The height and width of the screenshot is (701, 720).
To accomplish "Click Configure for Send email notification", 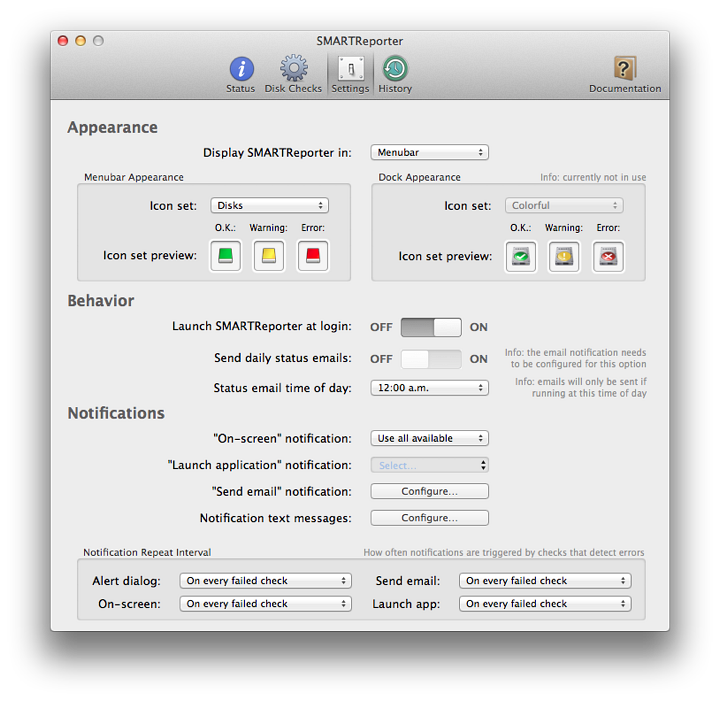I will click(x=430, y=491).
